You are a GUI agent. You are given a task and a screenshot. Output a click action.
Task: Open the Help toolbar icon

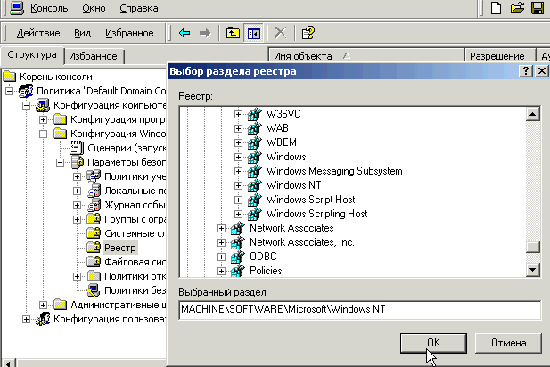coord(308,33)
